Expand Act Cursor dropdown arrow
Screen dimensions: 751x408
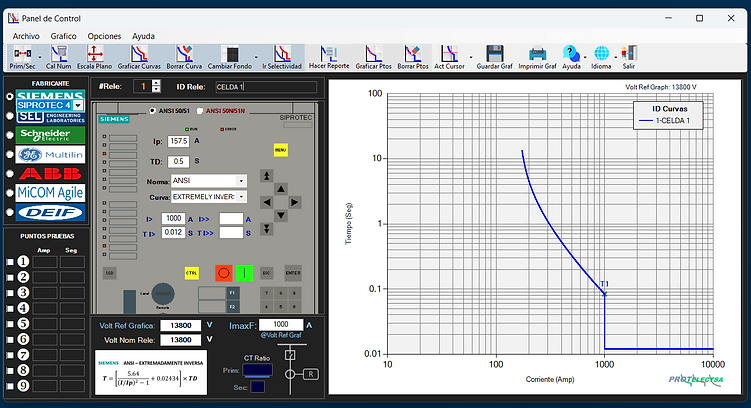(470, 57)
